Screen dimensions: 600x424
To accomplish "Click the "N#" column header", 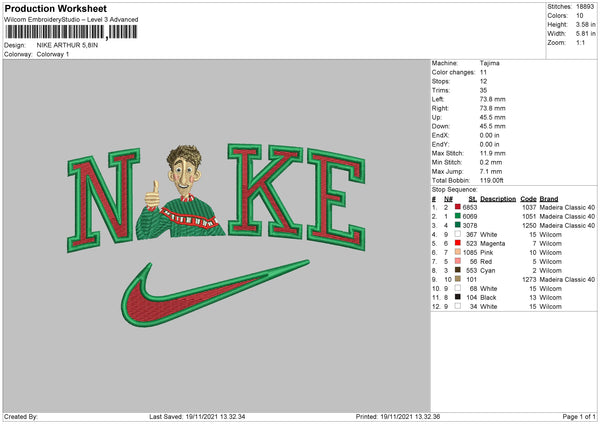I will coord(448,199).
